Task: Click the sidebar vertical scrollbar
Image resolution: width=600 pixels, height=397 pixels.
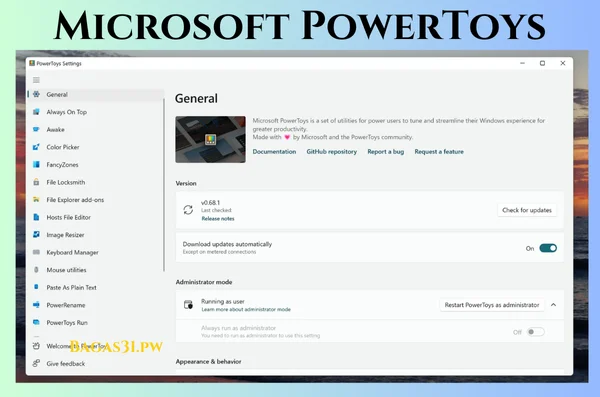Action: 164,185
